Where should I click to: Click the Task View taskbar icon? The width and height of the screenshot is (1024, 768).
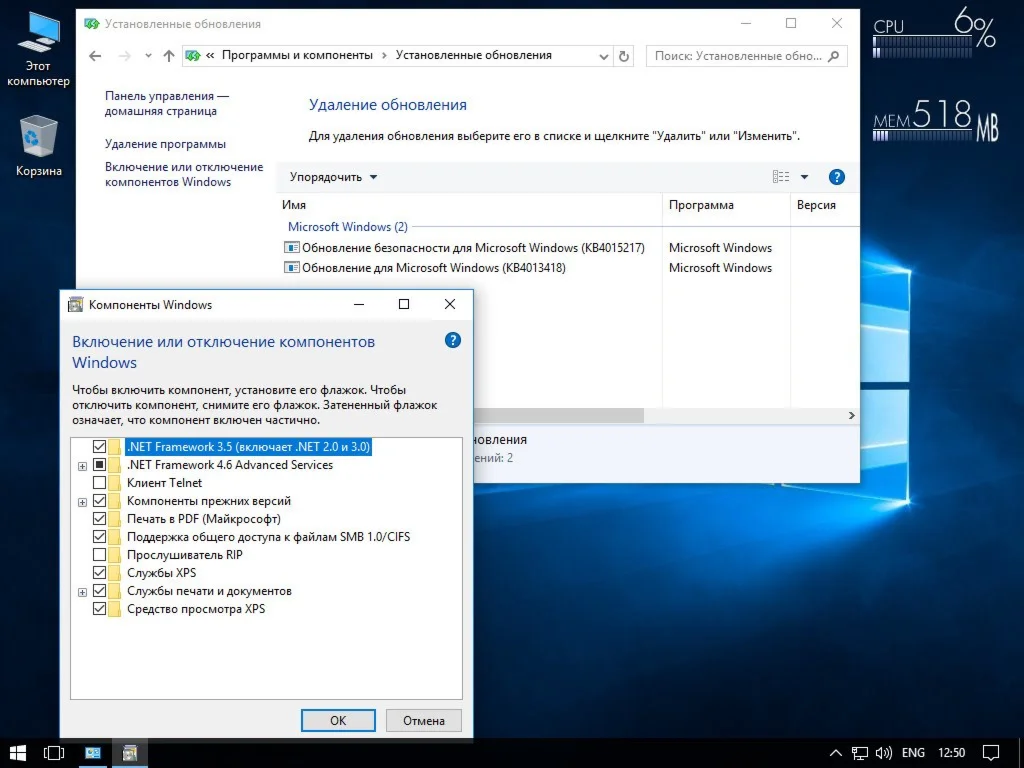pyautogui.click(x=54, y=752)
